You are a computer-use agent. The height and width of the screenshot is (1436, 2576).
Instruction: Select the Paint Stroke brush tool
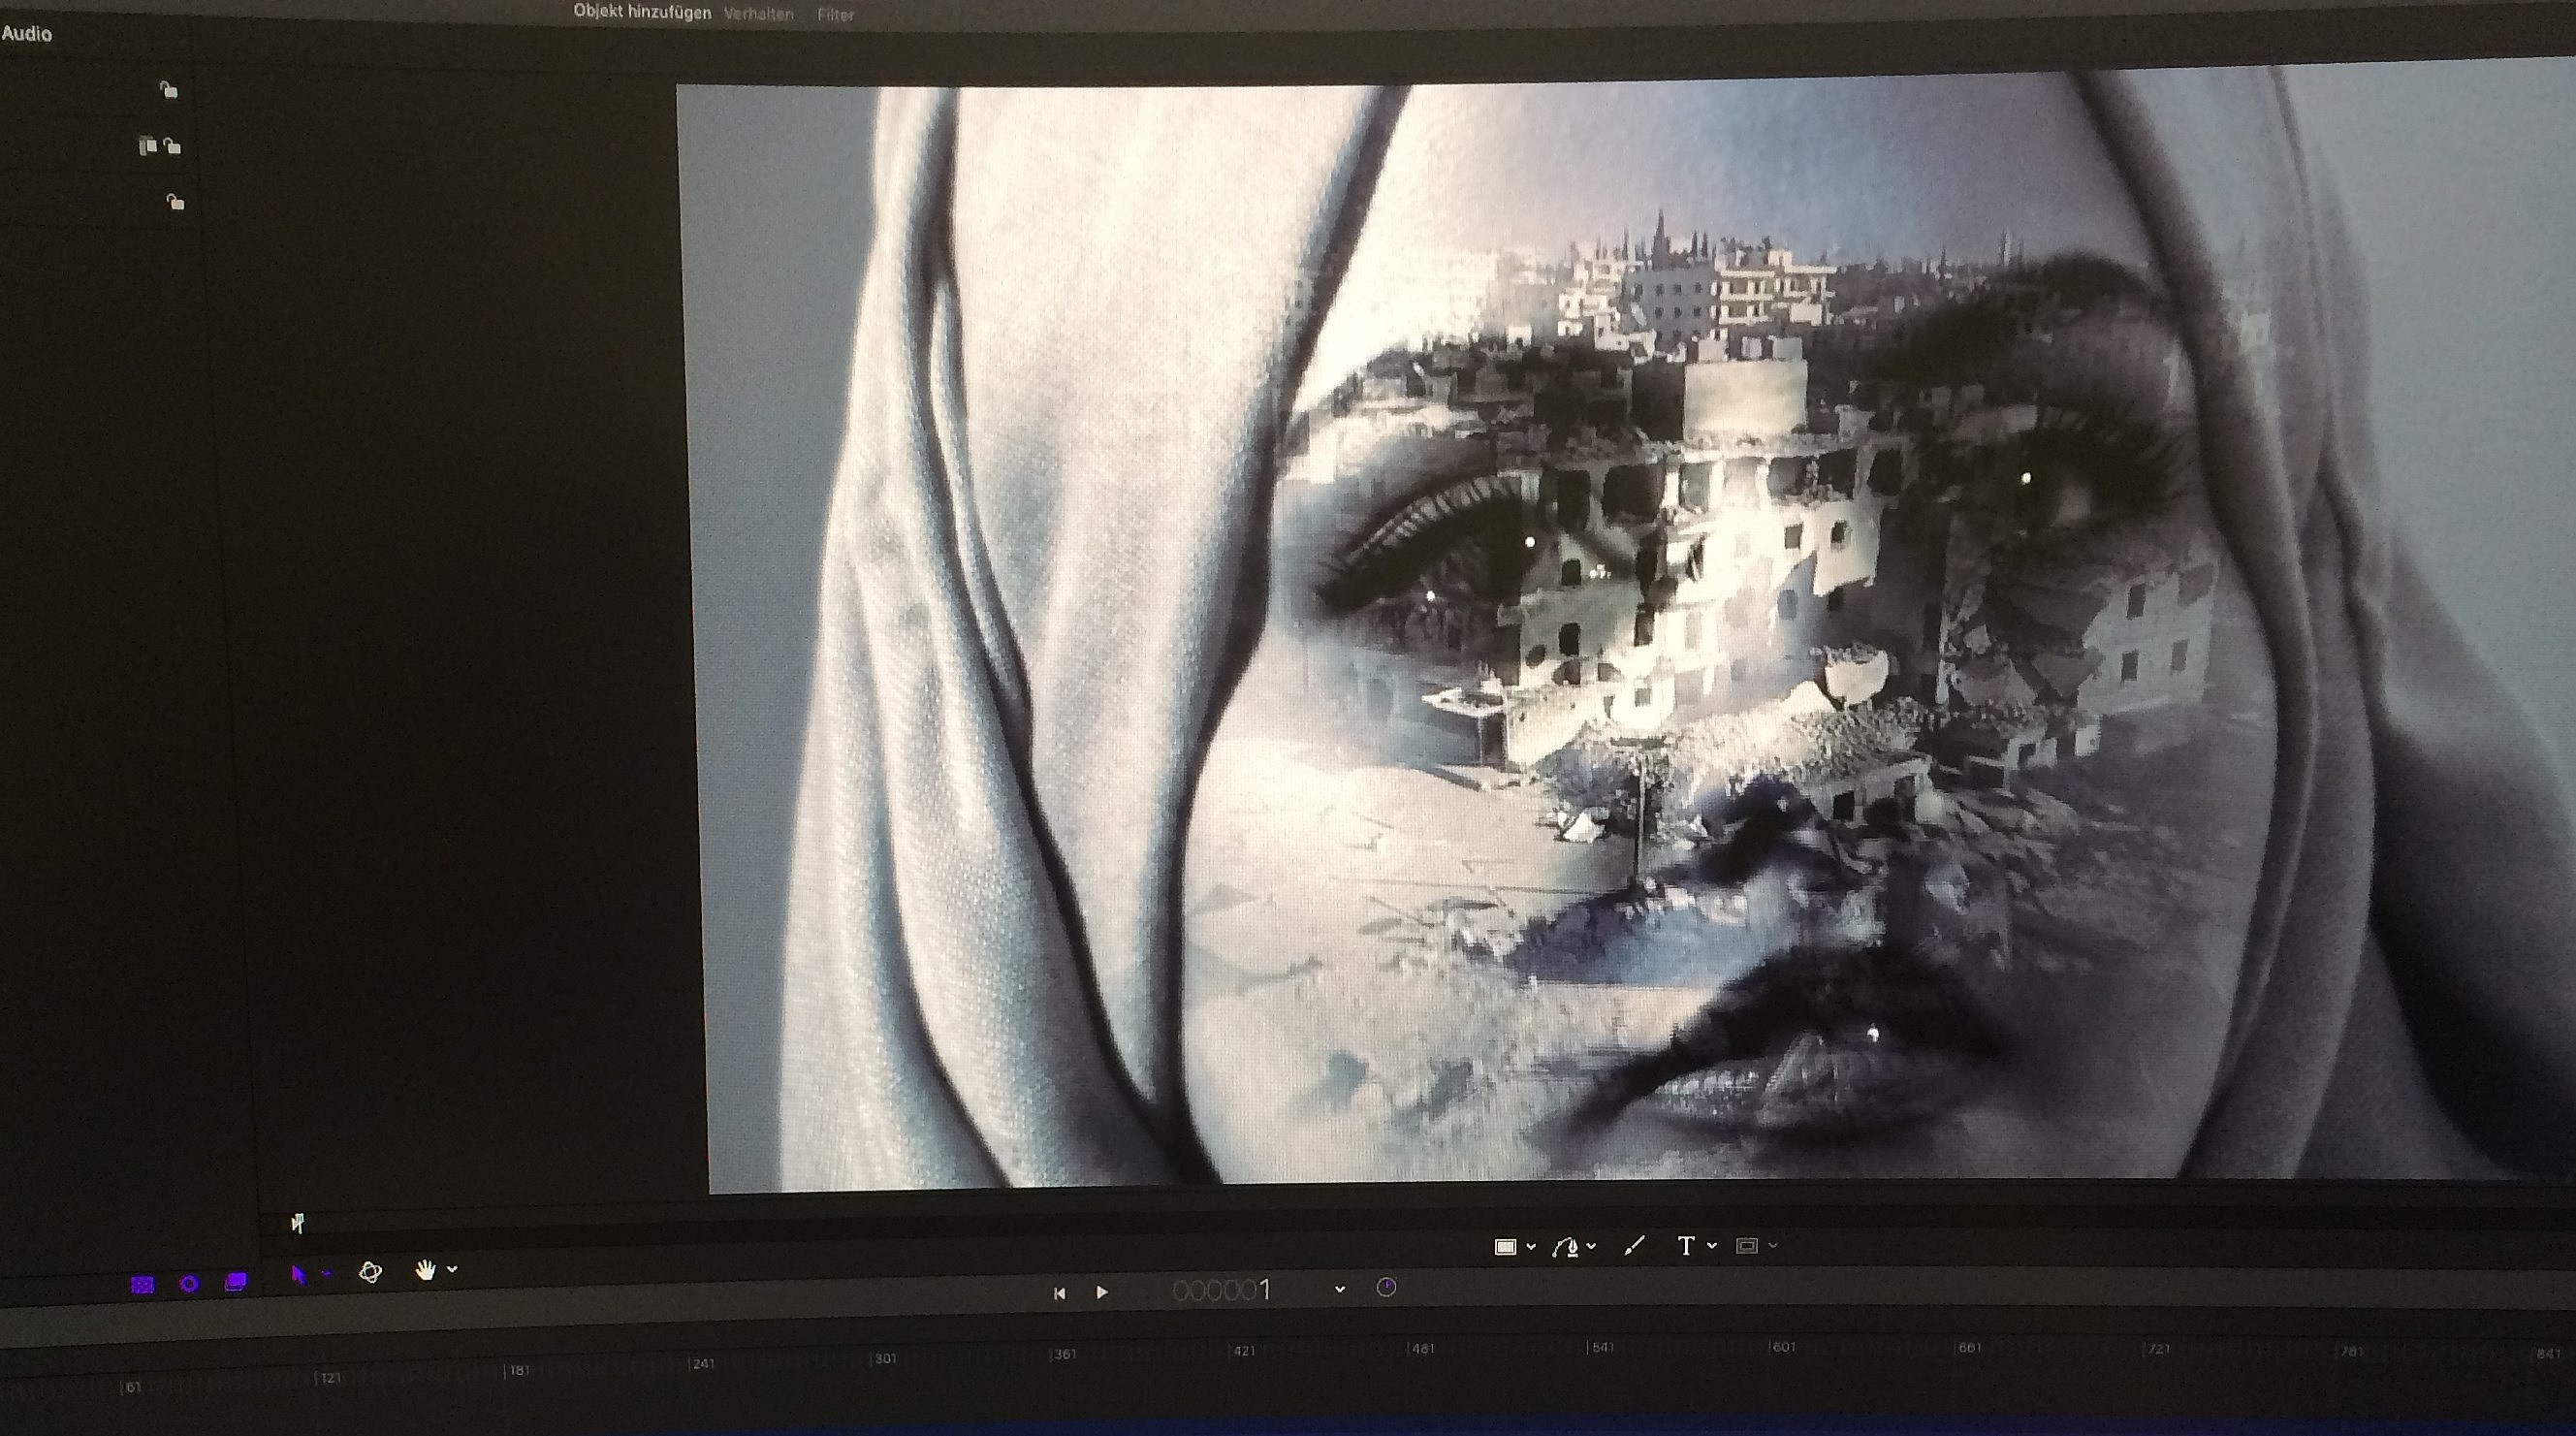click(1634, 1246)
